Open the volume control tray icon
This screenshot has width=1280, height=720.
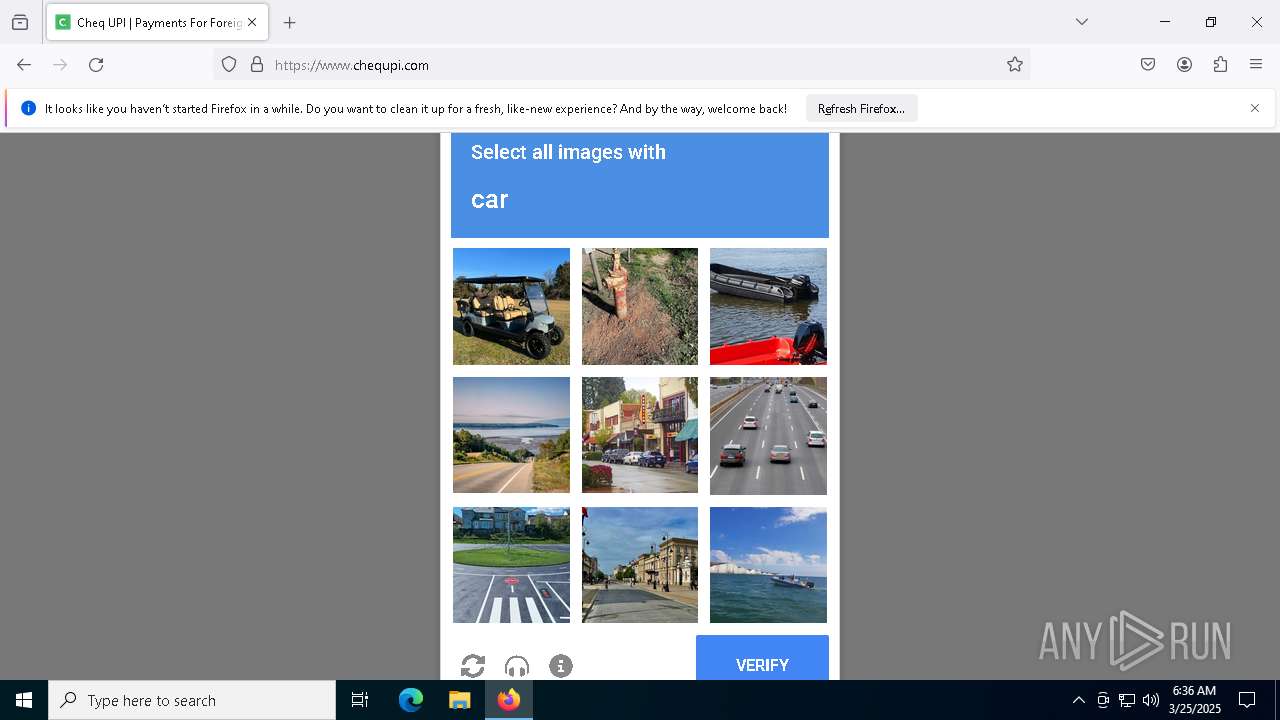click(1151, 700)
